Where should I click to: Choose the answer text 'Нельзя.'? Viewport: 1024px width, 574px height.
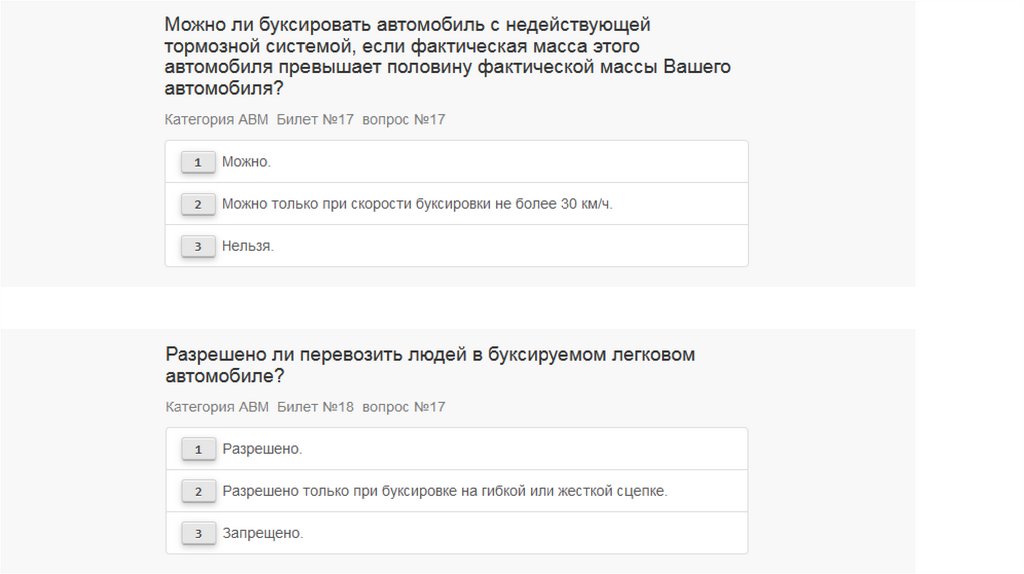[247, 246]
